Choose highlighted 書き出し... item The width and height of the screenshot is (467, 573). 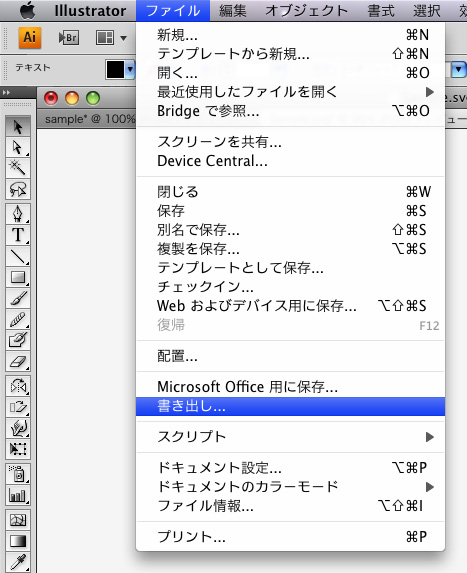pyautogui.click(x=291, y=406)
